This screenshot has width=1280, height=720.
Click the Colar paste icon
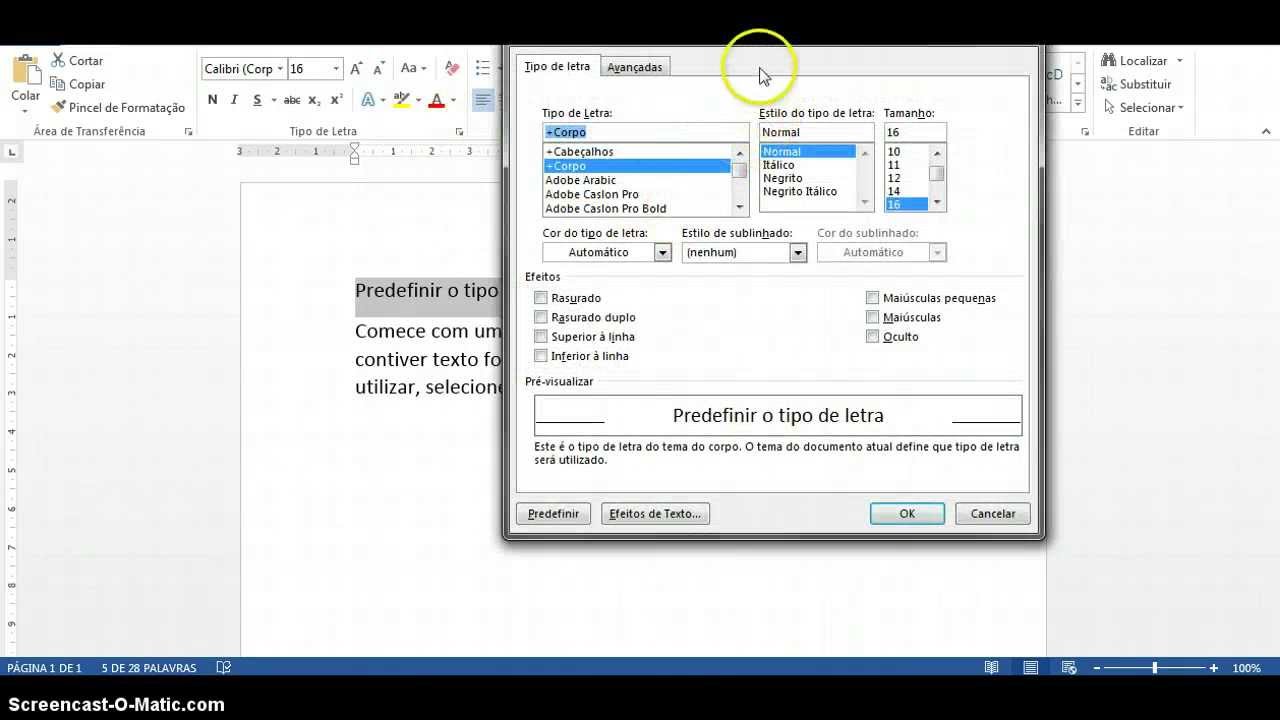click(x=25, y=70)
